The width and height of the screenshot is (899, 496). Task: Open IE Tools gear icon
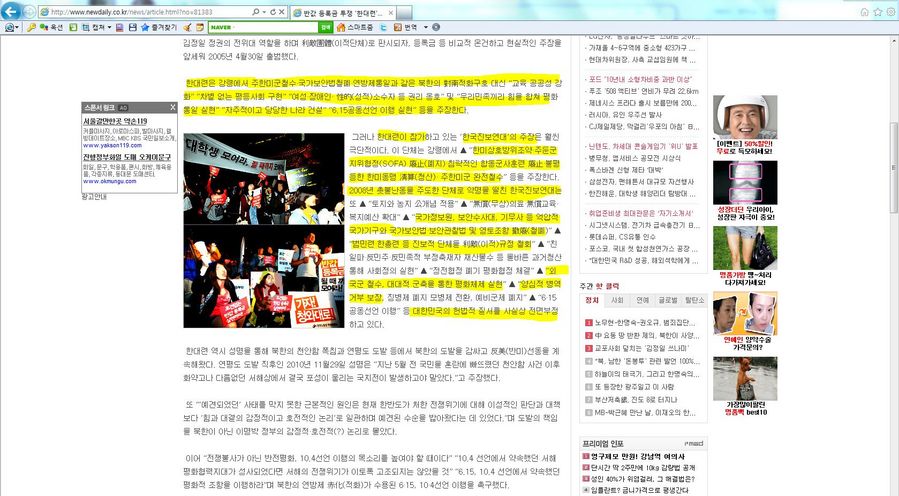[889, 12]
